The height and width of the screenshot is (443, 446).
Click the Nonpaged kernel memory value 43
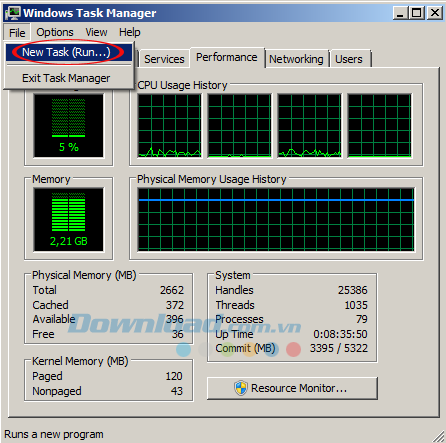(x=177, y=391)
